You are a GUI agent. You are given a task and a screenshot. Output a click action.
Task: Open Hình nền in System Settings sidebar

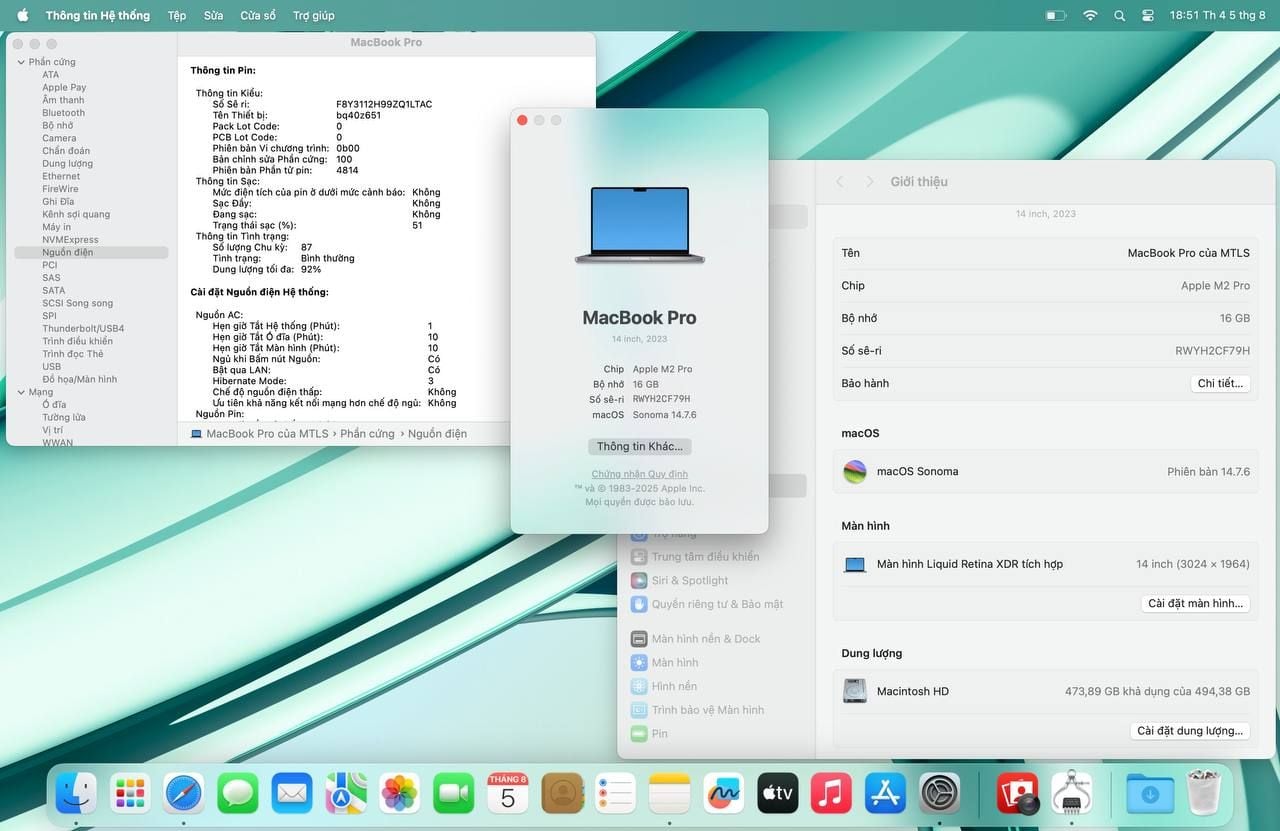click(663, 687)
